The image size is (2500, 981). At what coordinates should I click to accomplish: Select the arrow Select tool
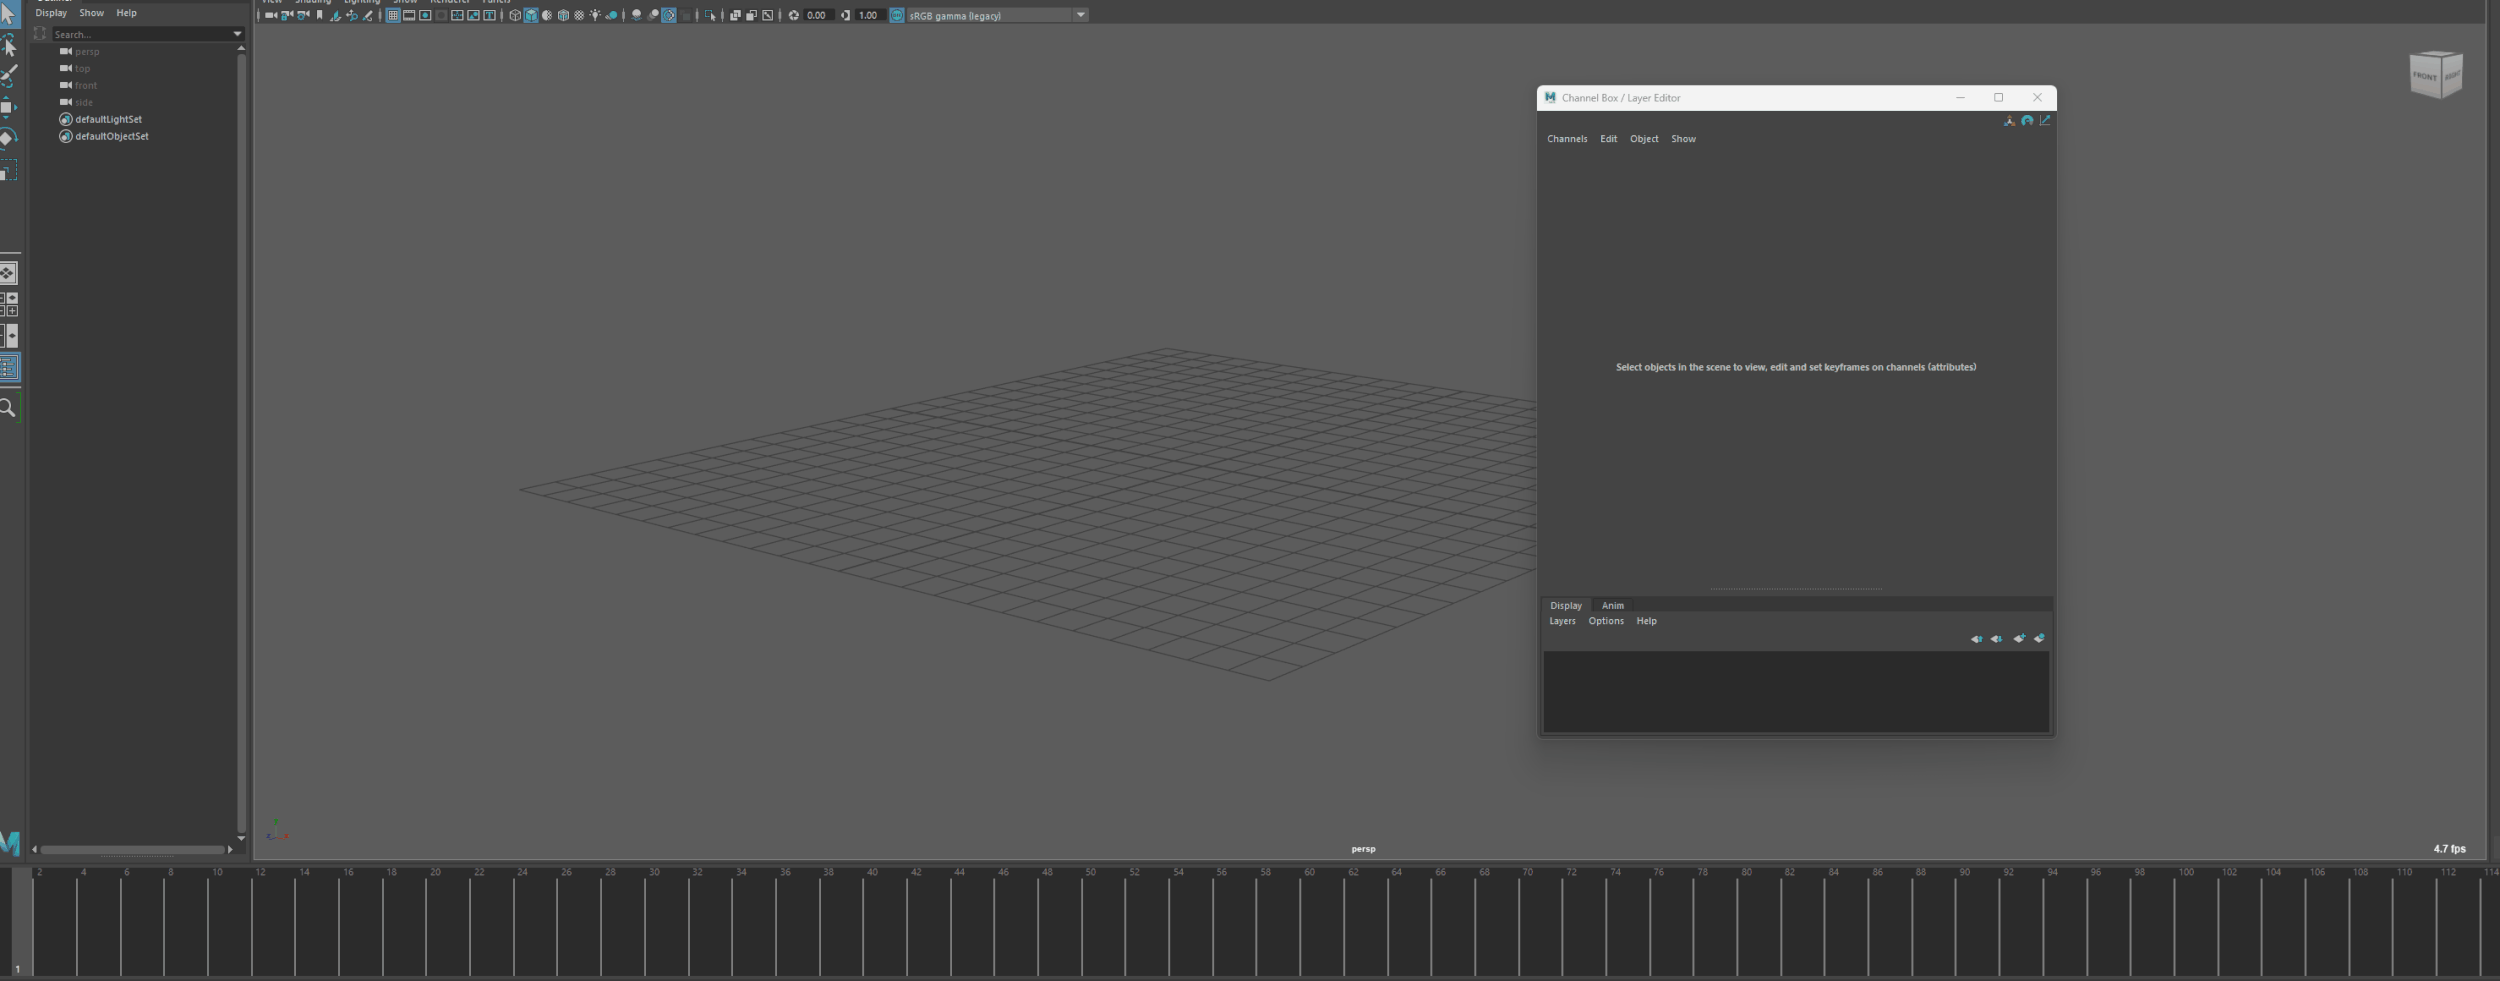(x=8, y=14)
